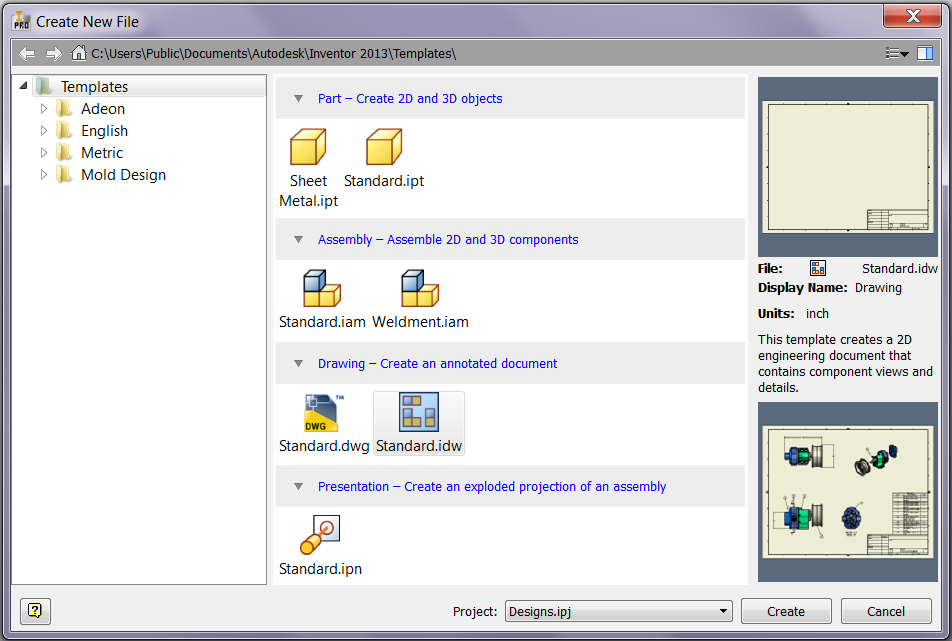Collapse the Templates tree root
The width and height of the screenshot is (952, 641).
tap(23, 86)
